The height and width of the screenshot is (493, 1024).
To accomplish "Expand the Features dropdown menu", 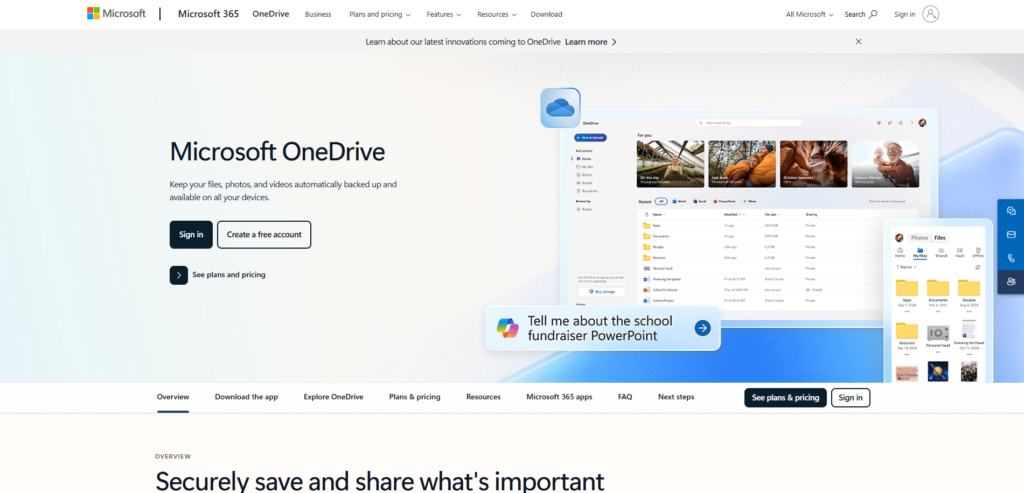I will pos(443,14).
